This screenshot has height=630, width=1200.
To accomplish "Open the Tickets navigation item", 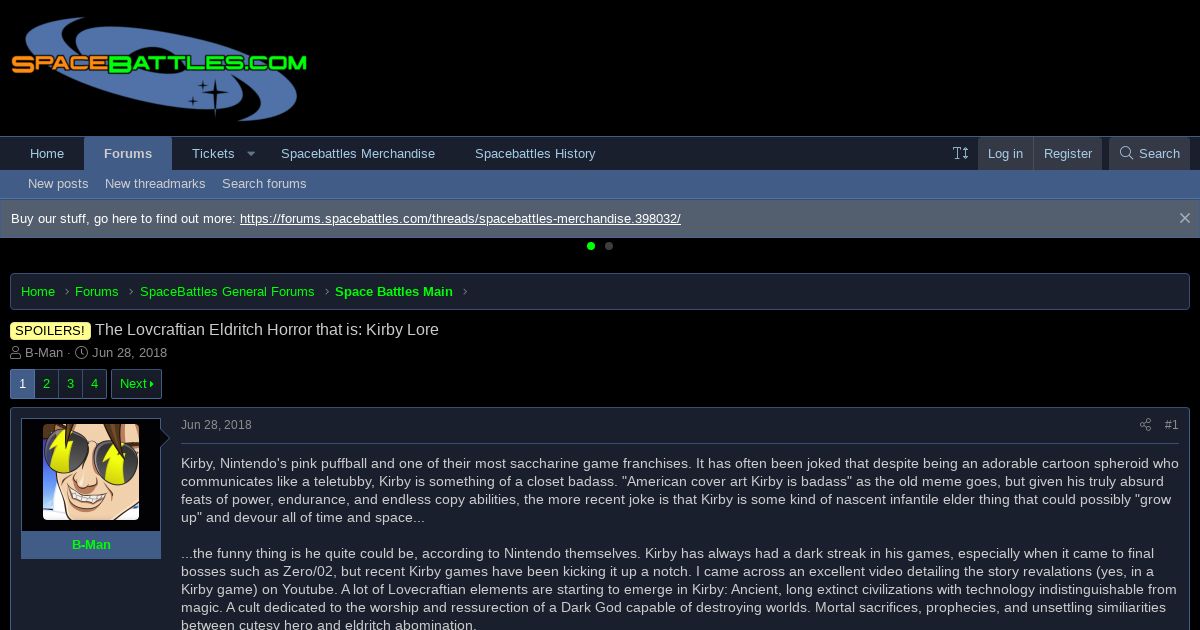I will pyautogui.click(x=213, y=153).
